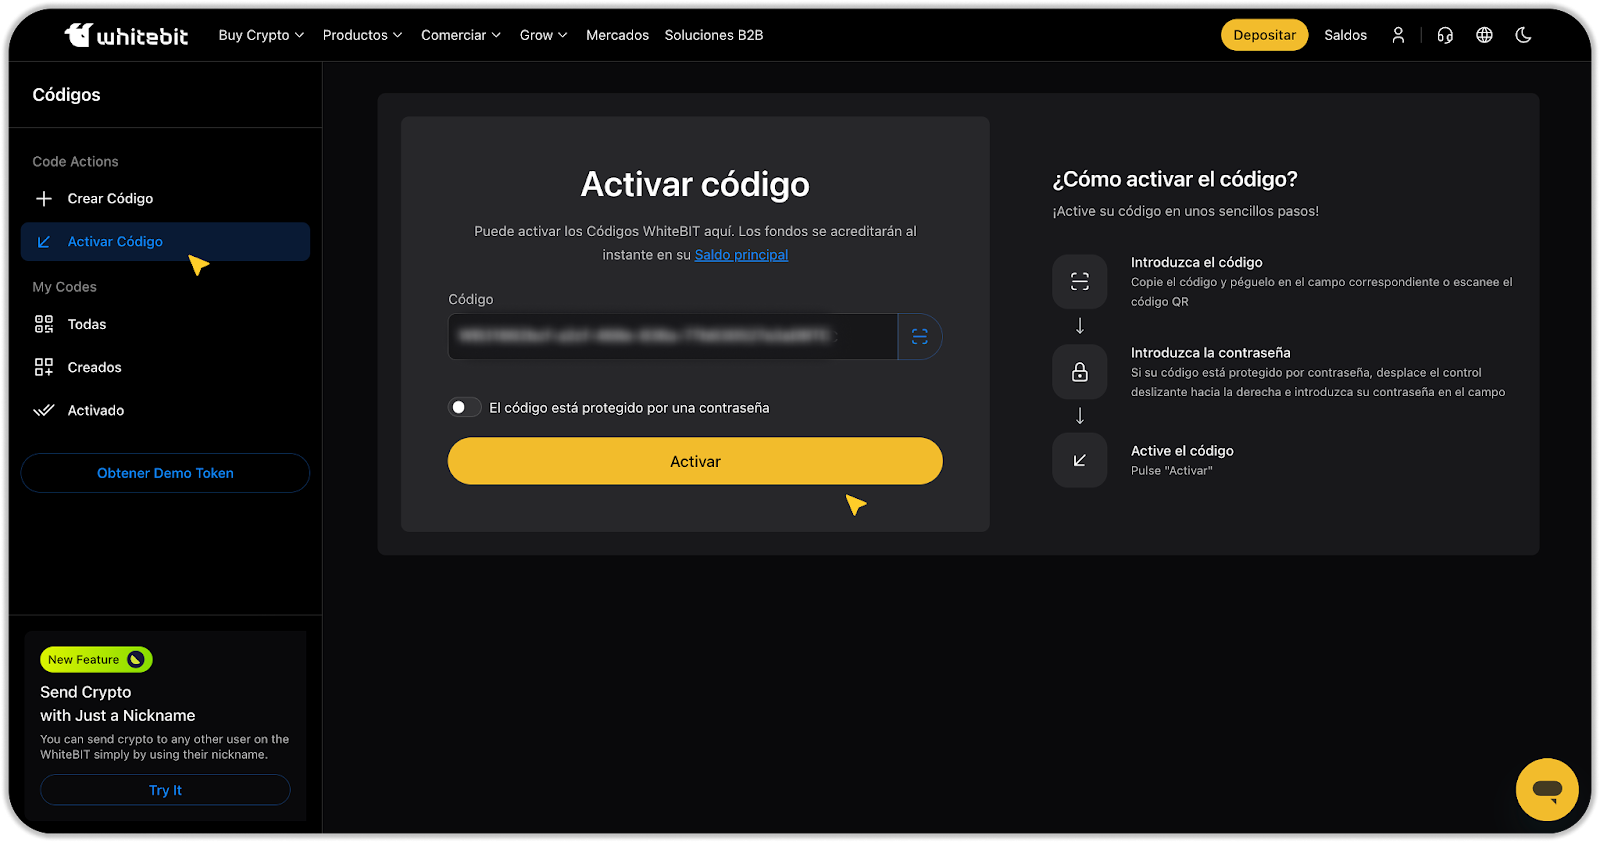Open the Comerciar dropdown
Image resolution: width=1600 pixels, height=842 pixels.
(460, 35)
